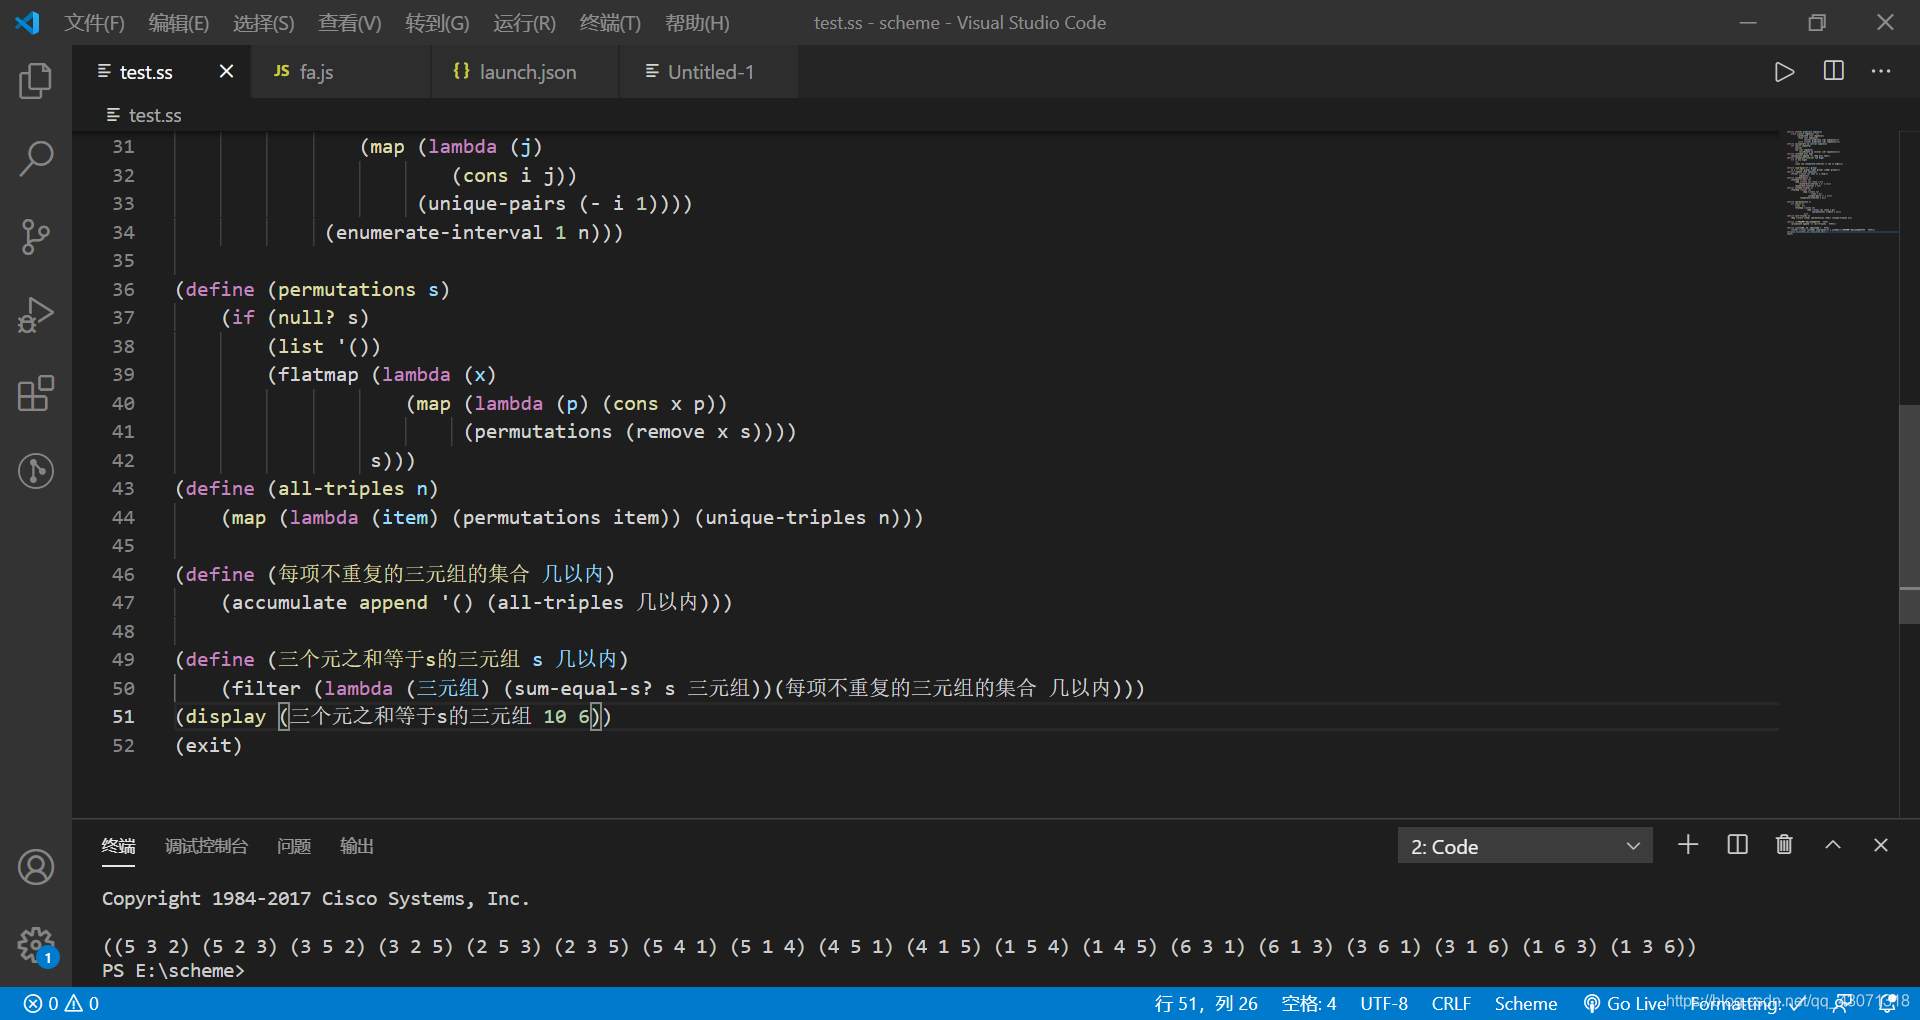1920x1020 pixels.
Task: Select the 调试控制台 panel tab
Action: click(x=206, y=846)
